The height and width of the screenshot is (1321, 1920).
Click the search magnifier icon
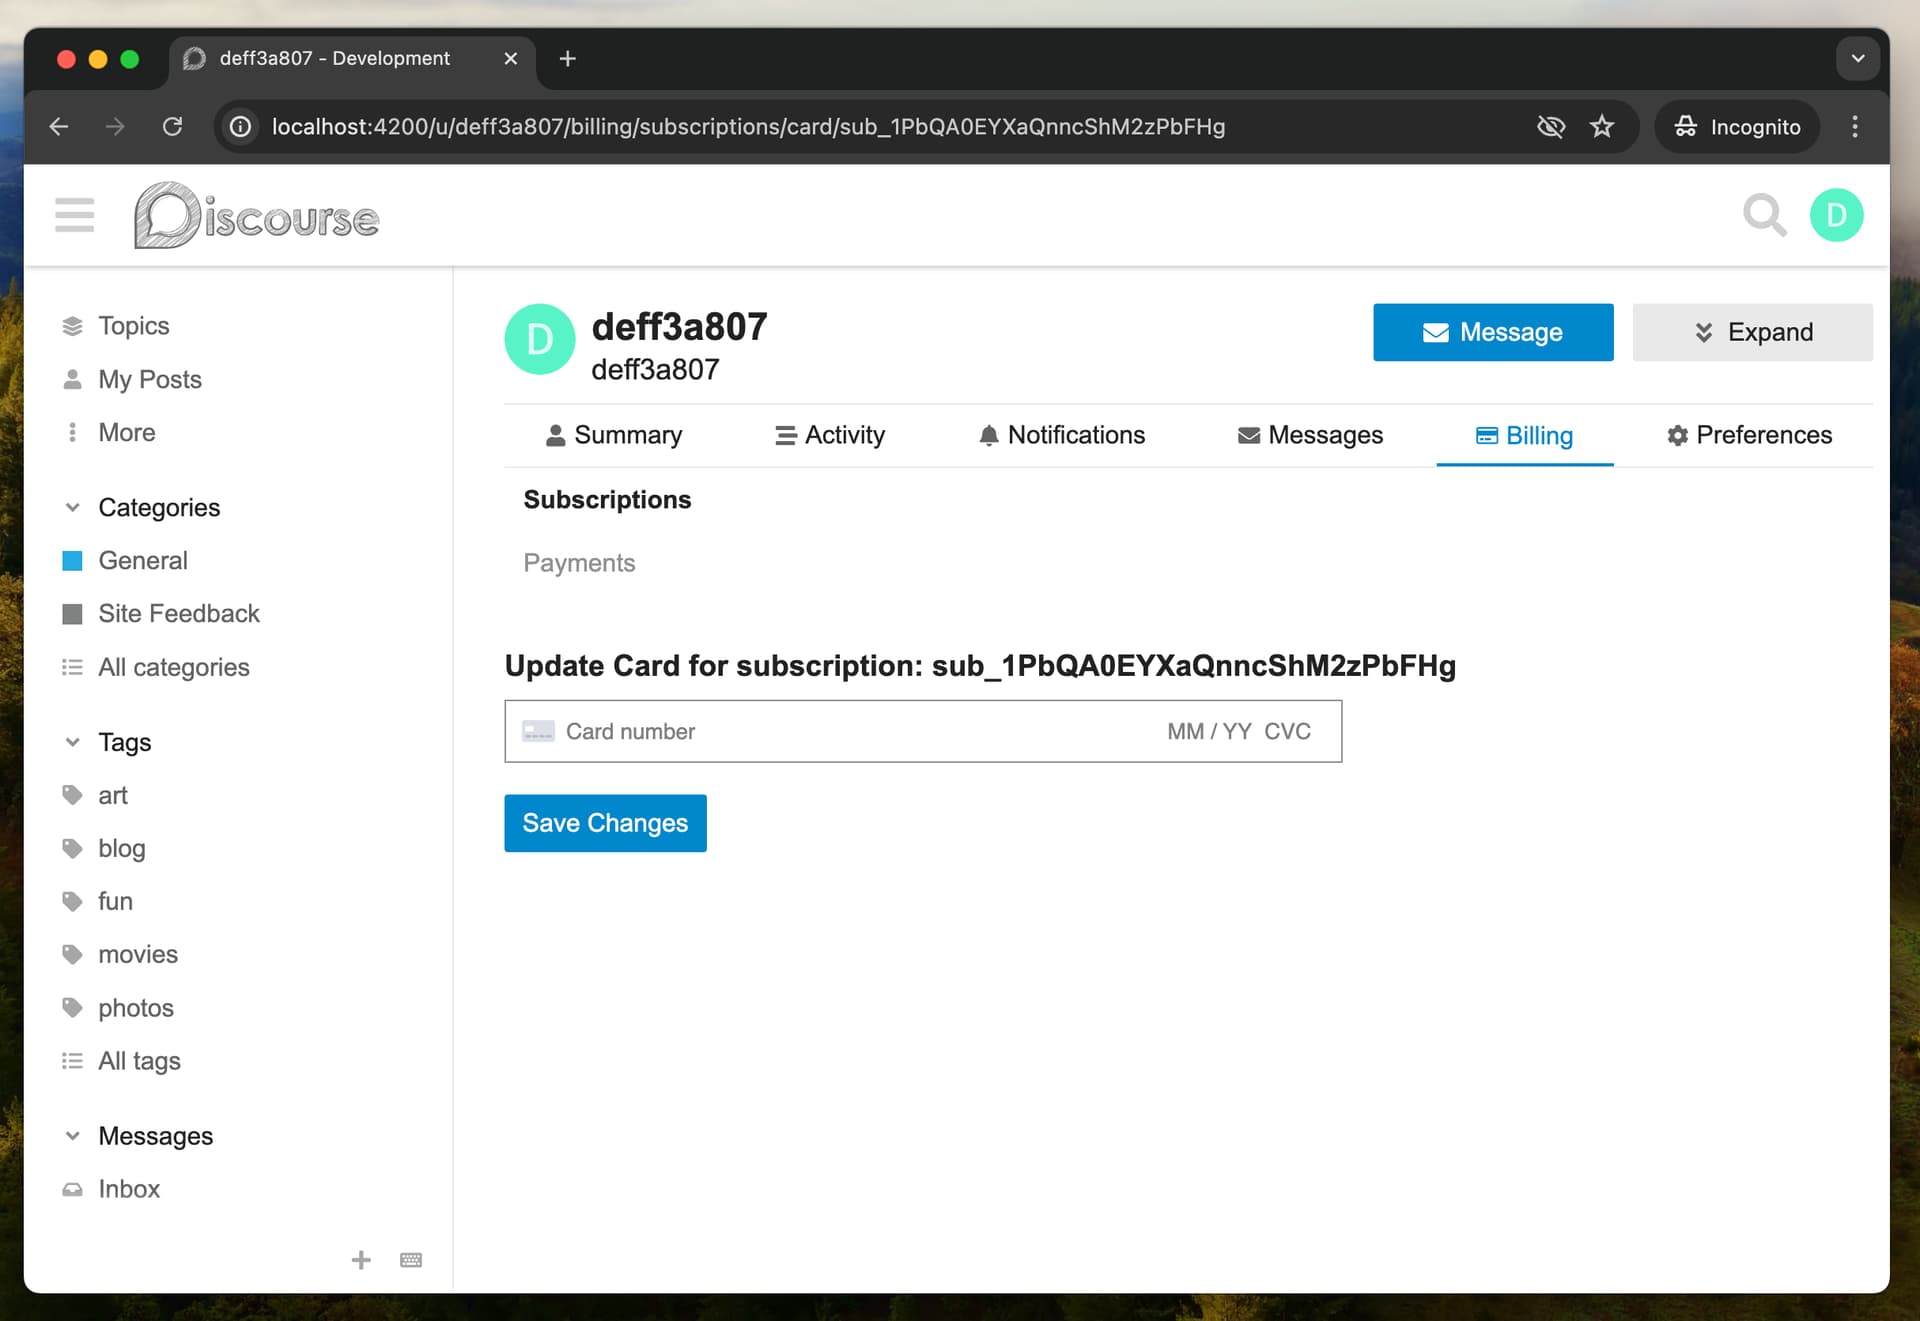click(x=1763, y=215)
